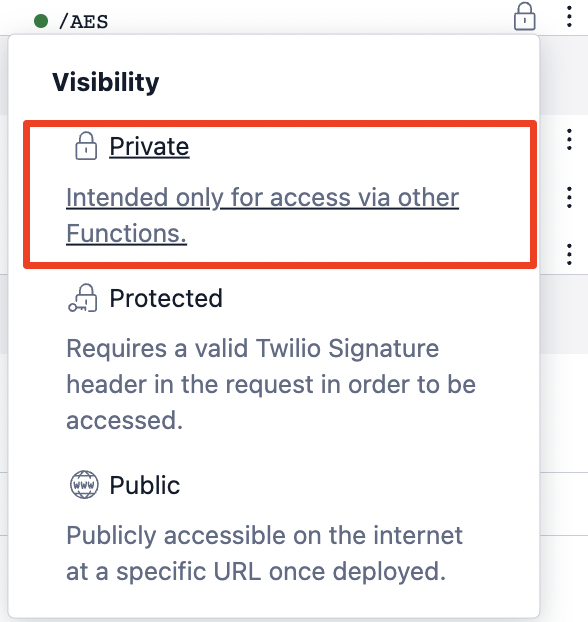This screenshot has height=622, width=588.
Task: Open the three-dot menu beside the 'Intended only' text
Action: click(x=569, y=197)
